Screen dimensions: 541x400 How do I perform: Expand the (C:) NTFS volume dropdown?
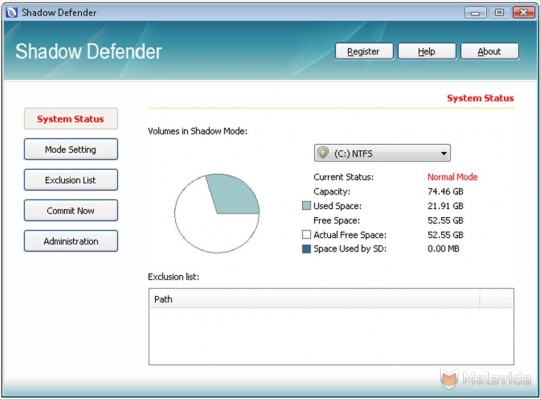(x=382, y=153)
